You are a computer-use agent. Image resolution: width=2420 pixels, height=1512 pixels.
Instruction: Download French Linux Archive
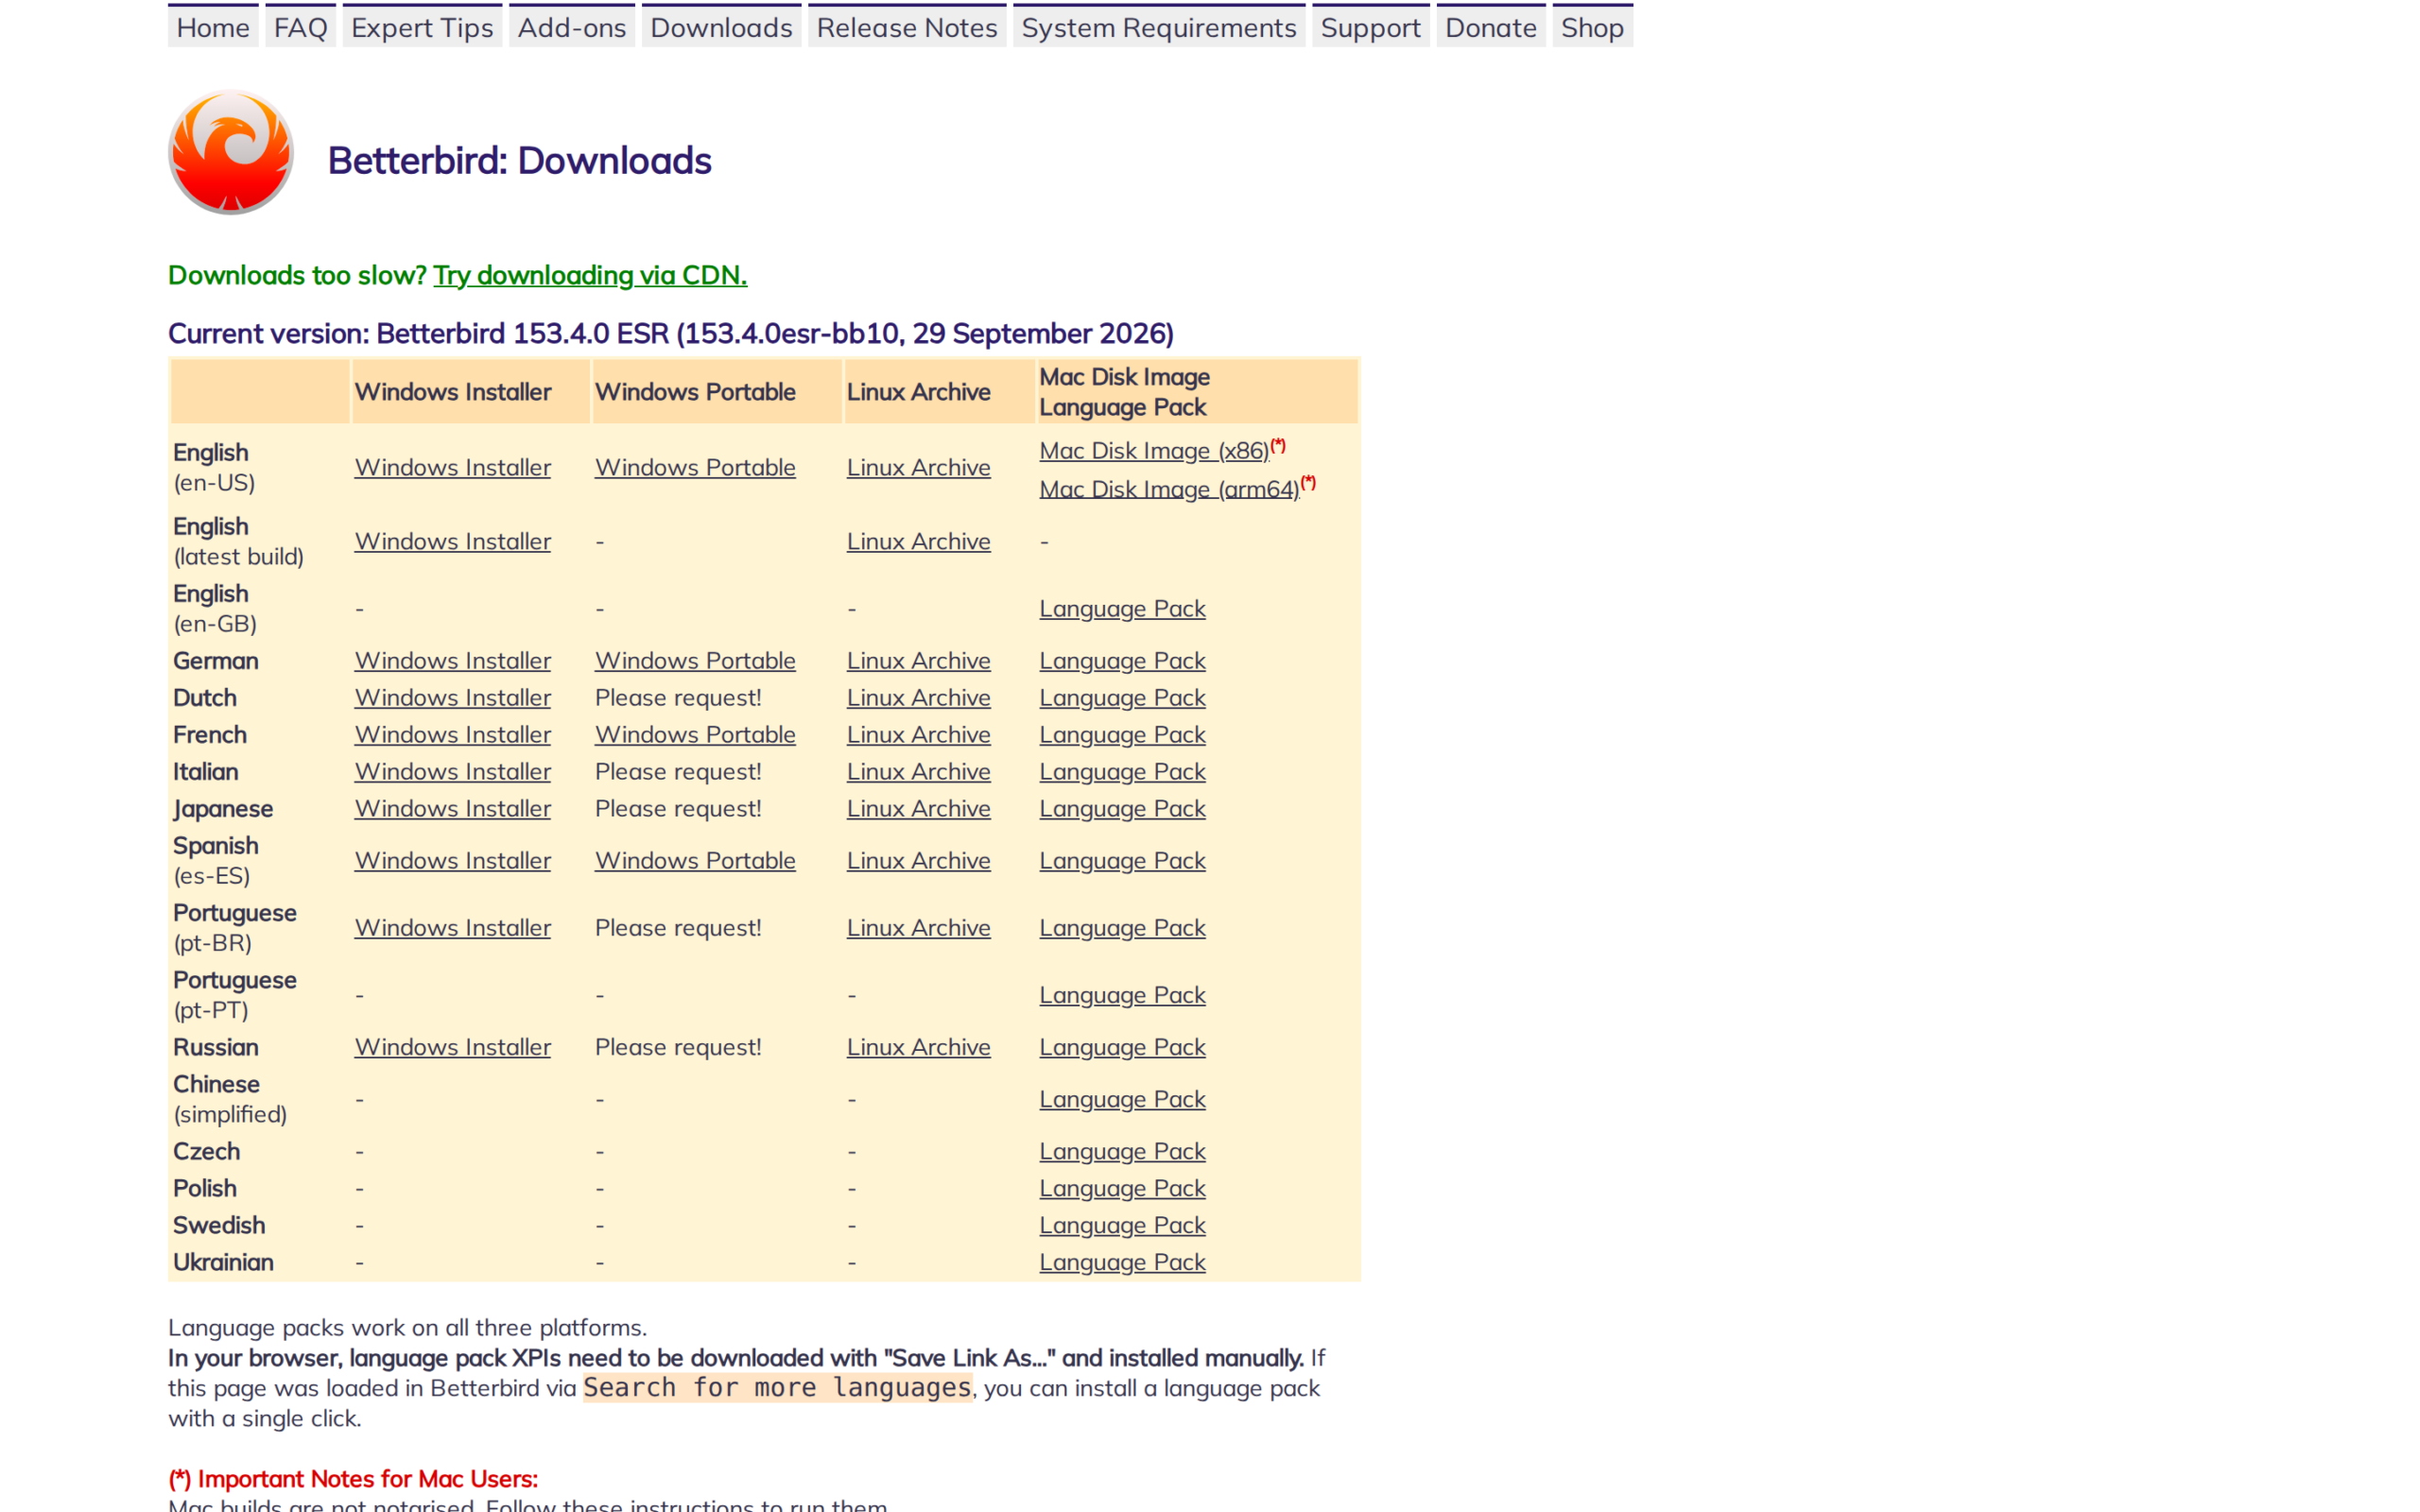(x=918, y=735)
